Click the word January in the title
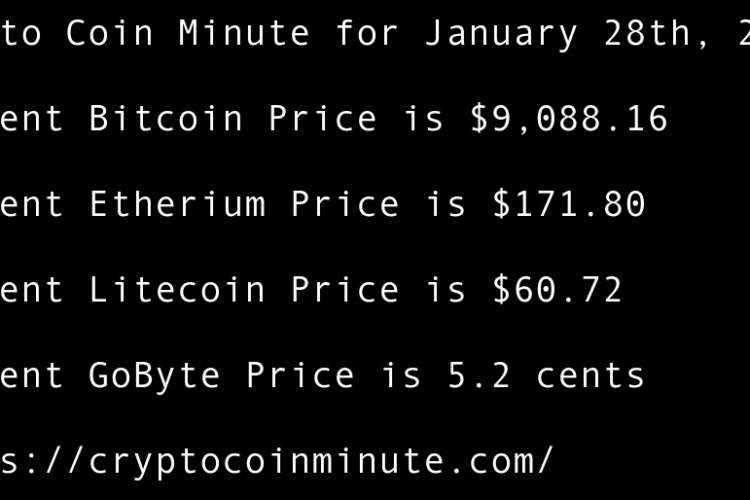The height and width of the screenshot is (500, 750). coord(501,33)
